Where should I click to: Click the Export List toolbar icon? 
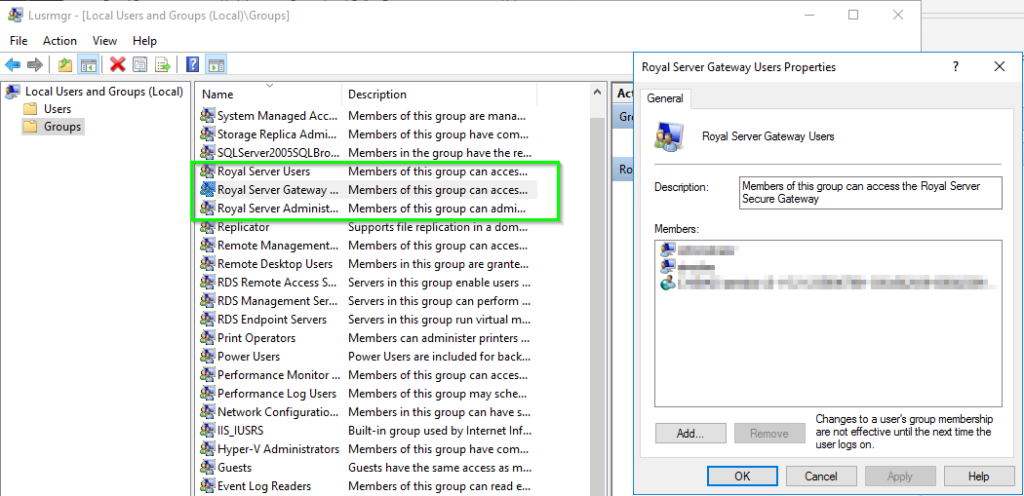click(x=162, y=65)
